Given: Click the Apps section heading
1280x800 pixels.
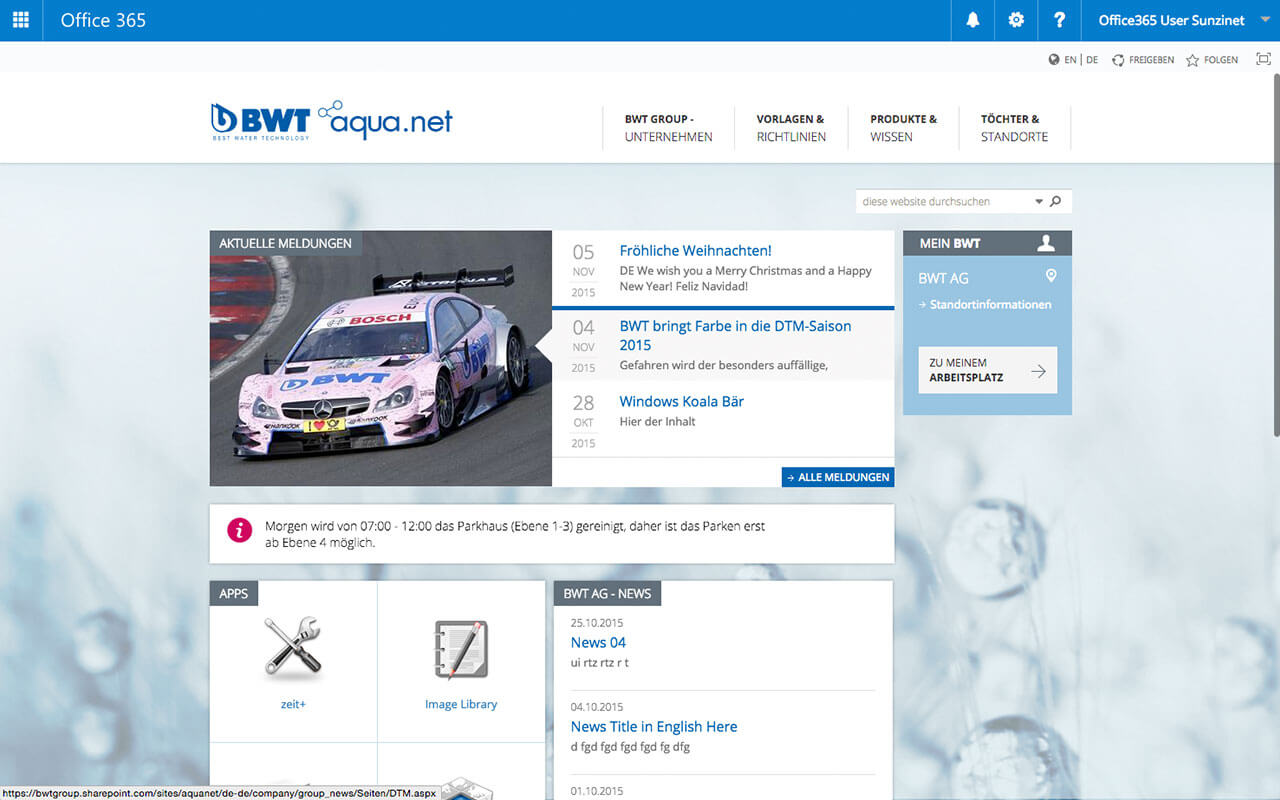Looking at the screenshot, I should [x=234, y=593].
